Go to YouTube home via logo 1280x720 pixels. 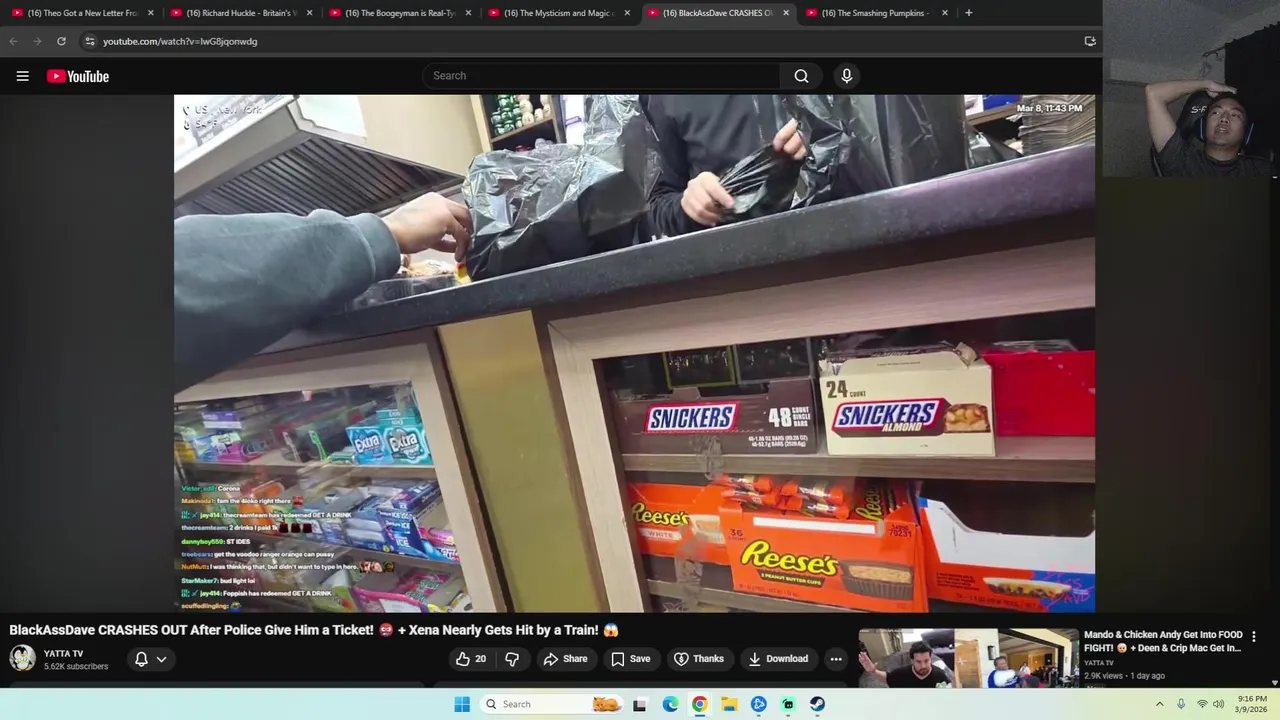point(78,76)
